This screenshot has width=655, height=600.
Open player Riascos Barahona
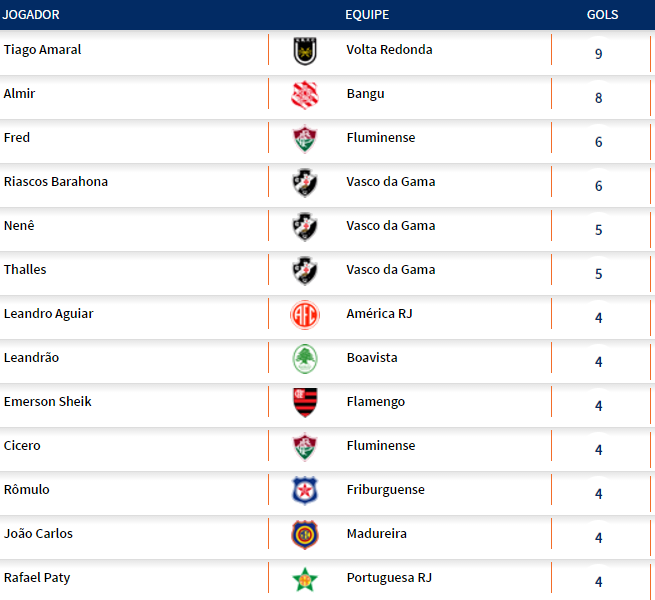click(56, 182)
